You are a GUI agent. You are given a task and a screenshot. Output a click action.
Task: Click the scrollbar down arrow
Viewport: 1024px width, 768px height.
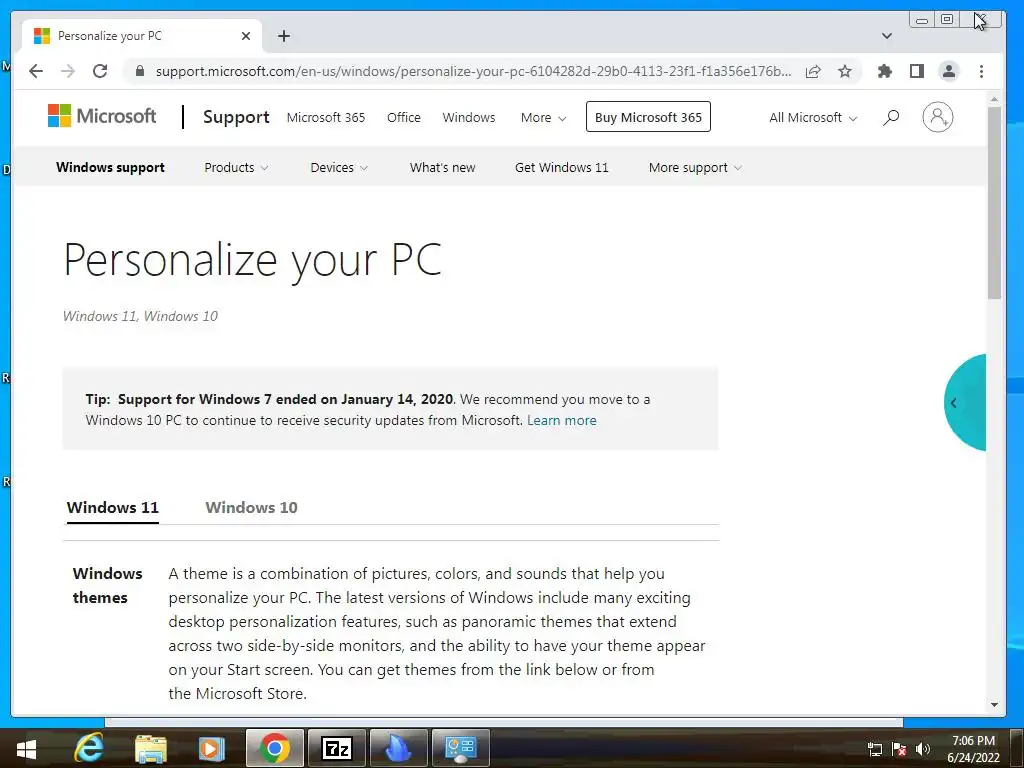tap(994, 705)
